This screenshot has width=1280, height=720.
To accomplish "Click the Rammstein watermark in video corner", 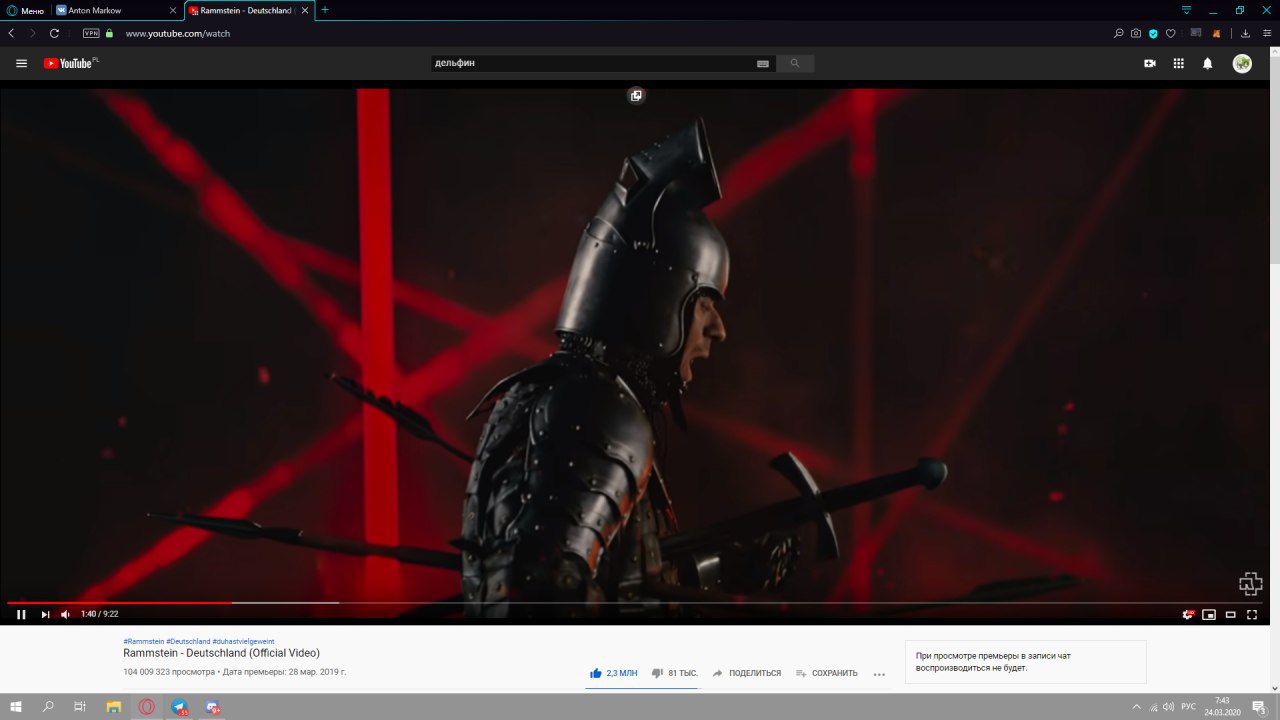I will coord(1250,584).
